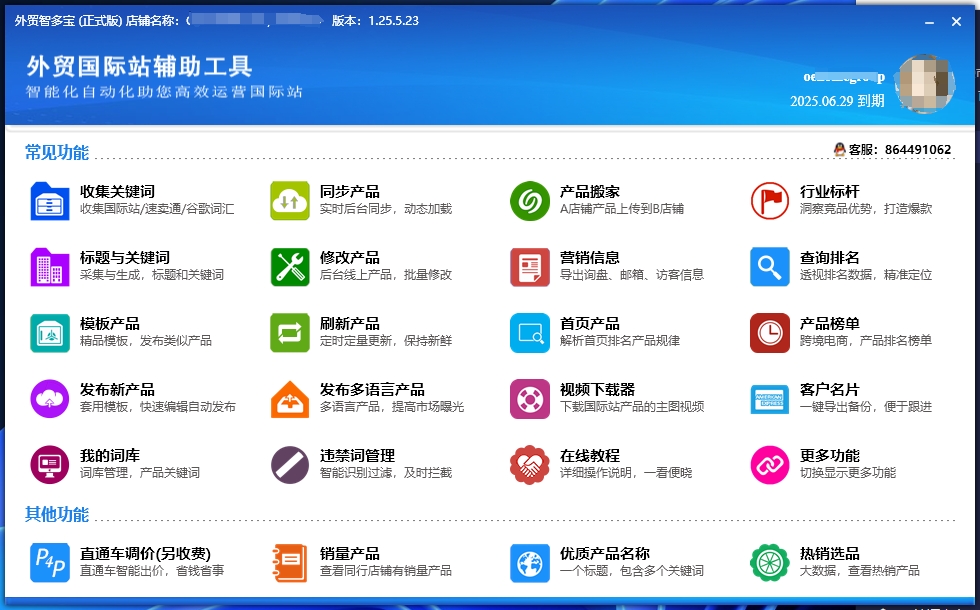
Task: Select 营销信息 feature title
Action: pos(590,258)
